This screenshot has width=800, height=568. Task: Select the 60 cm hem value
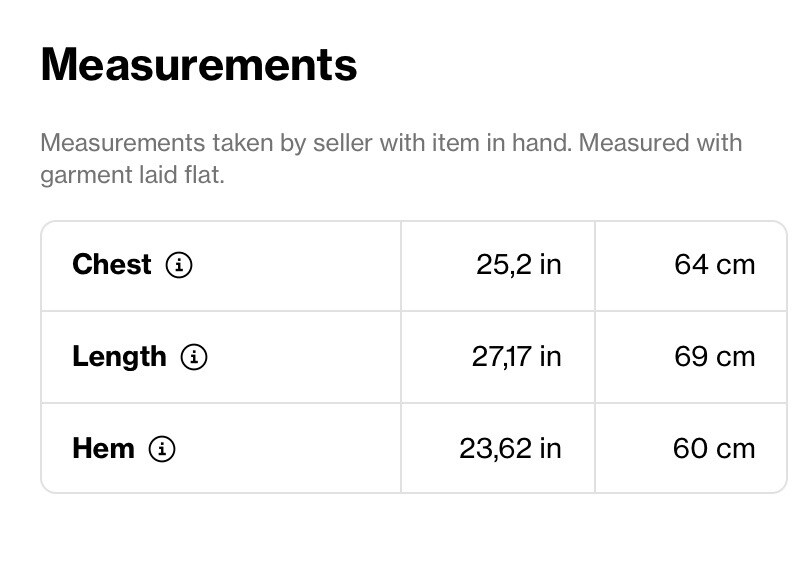pos(714,449)
